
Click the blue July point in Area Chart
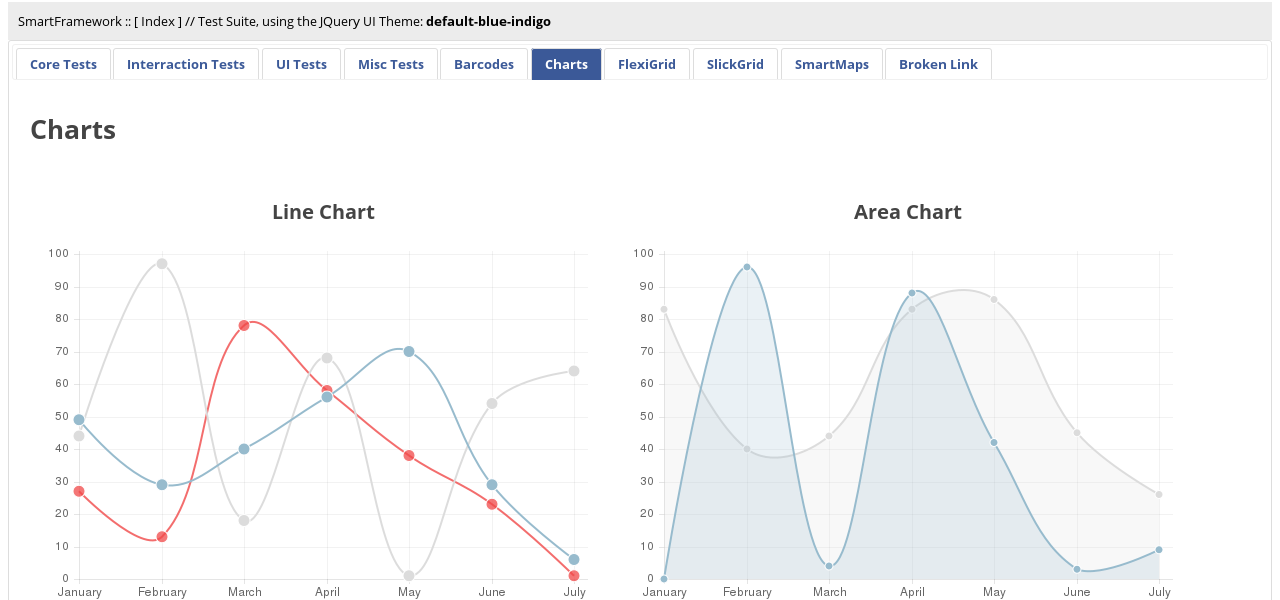tap(1159, 550)
